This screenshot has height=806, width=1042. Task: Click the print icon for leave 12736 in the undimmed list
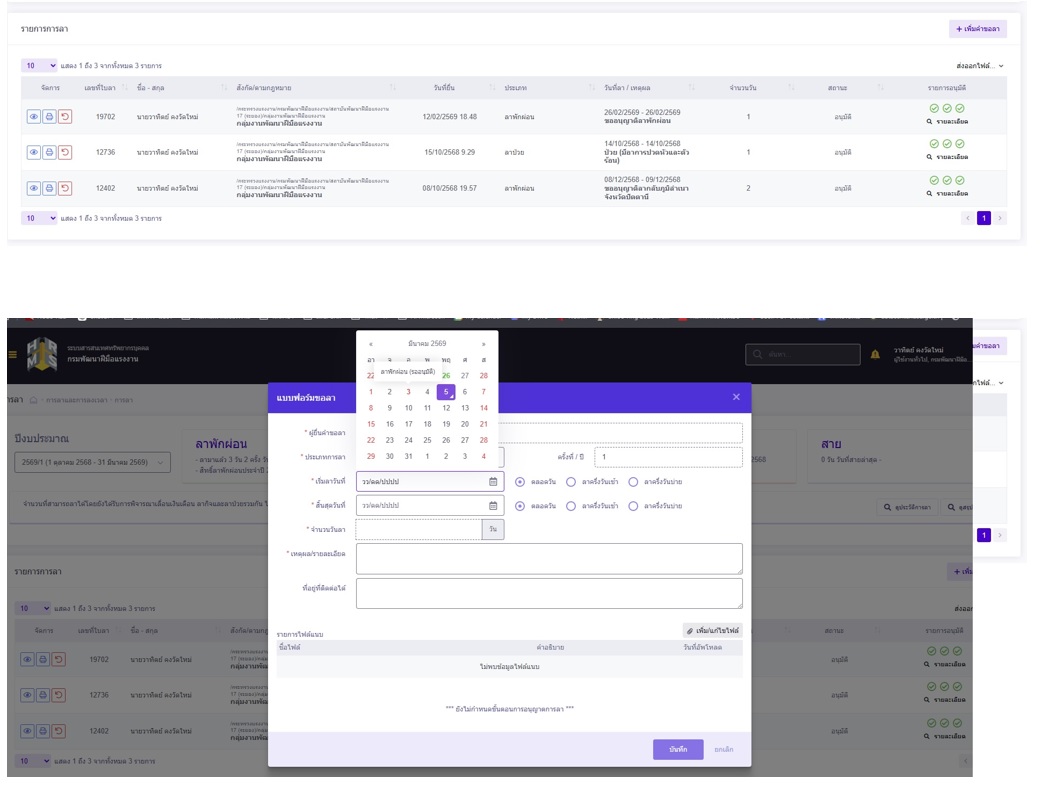click(49, 152)
